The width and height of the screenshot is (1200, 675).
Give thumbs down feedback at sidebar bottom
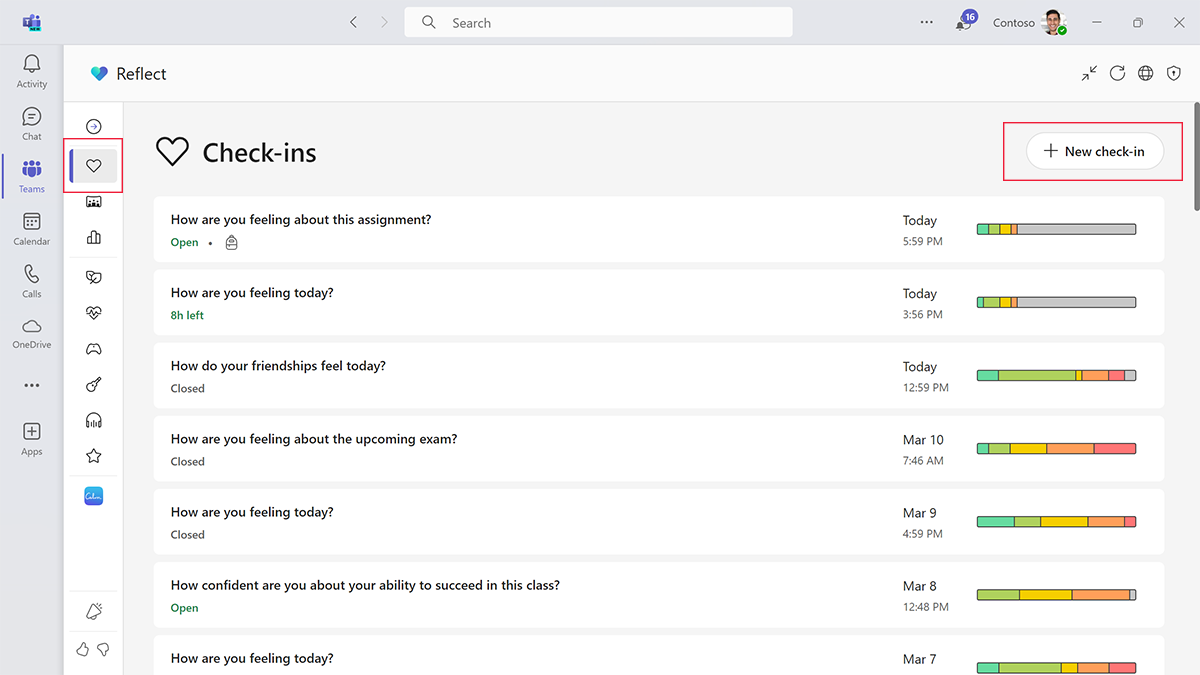[104, 649]
